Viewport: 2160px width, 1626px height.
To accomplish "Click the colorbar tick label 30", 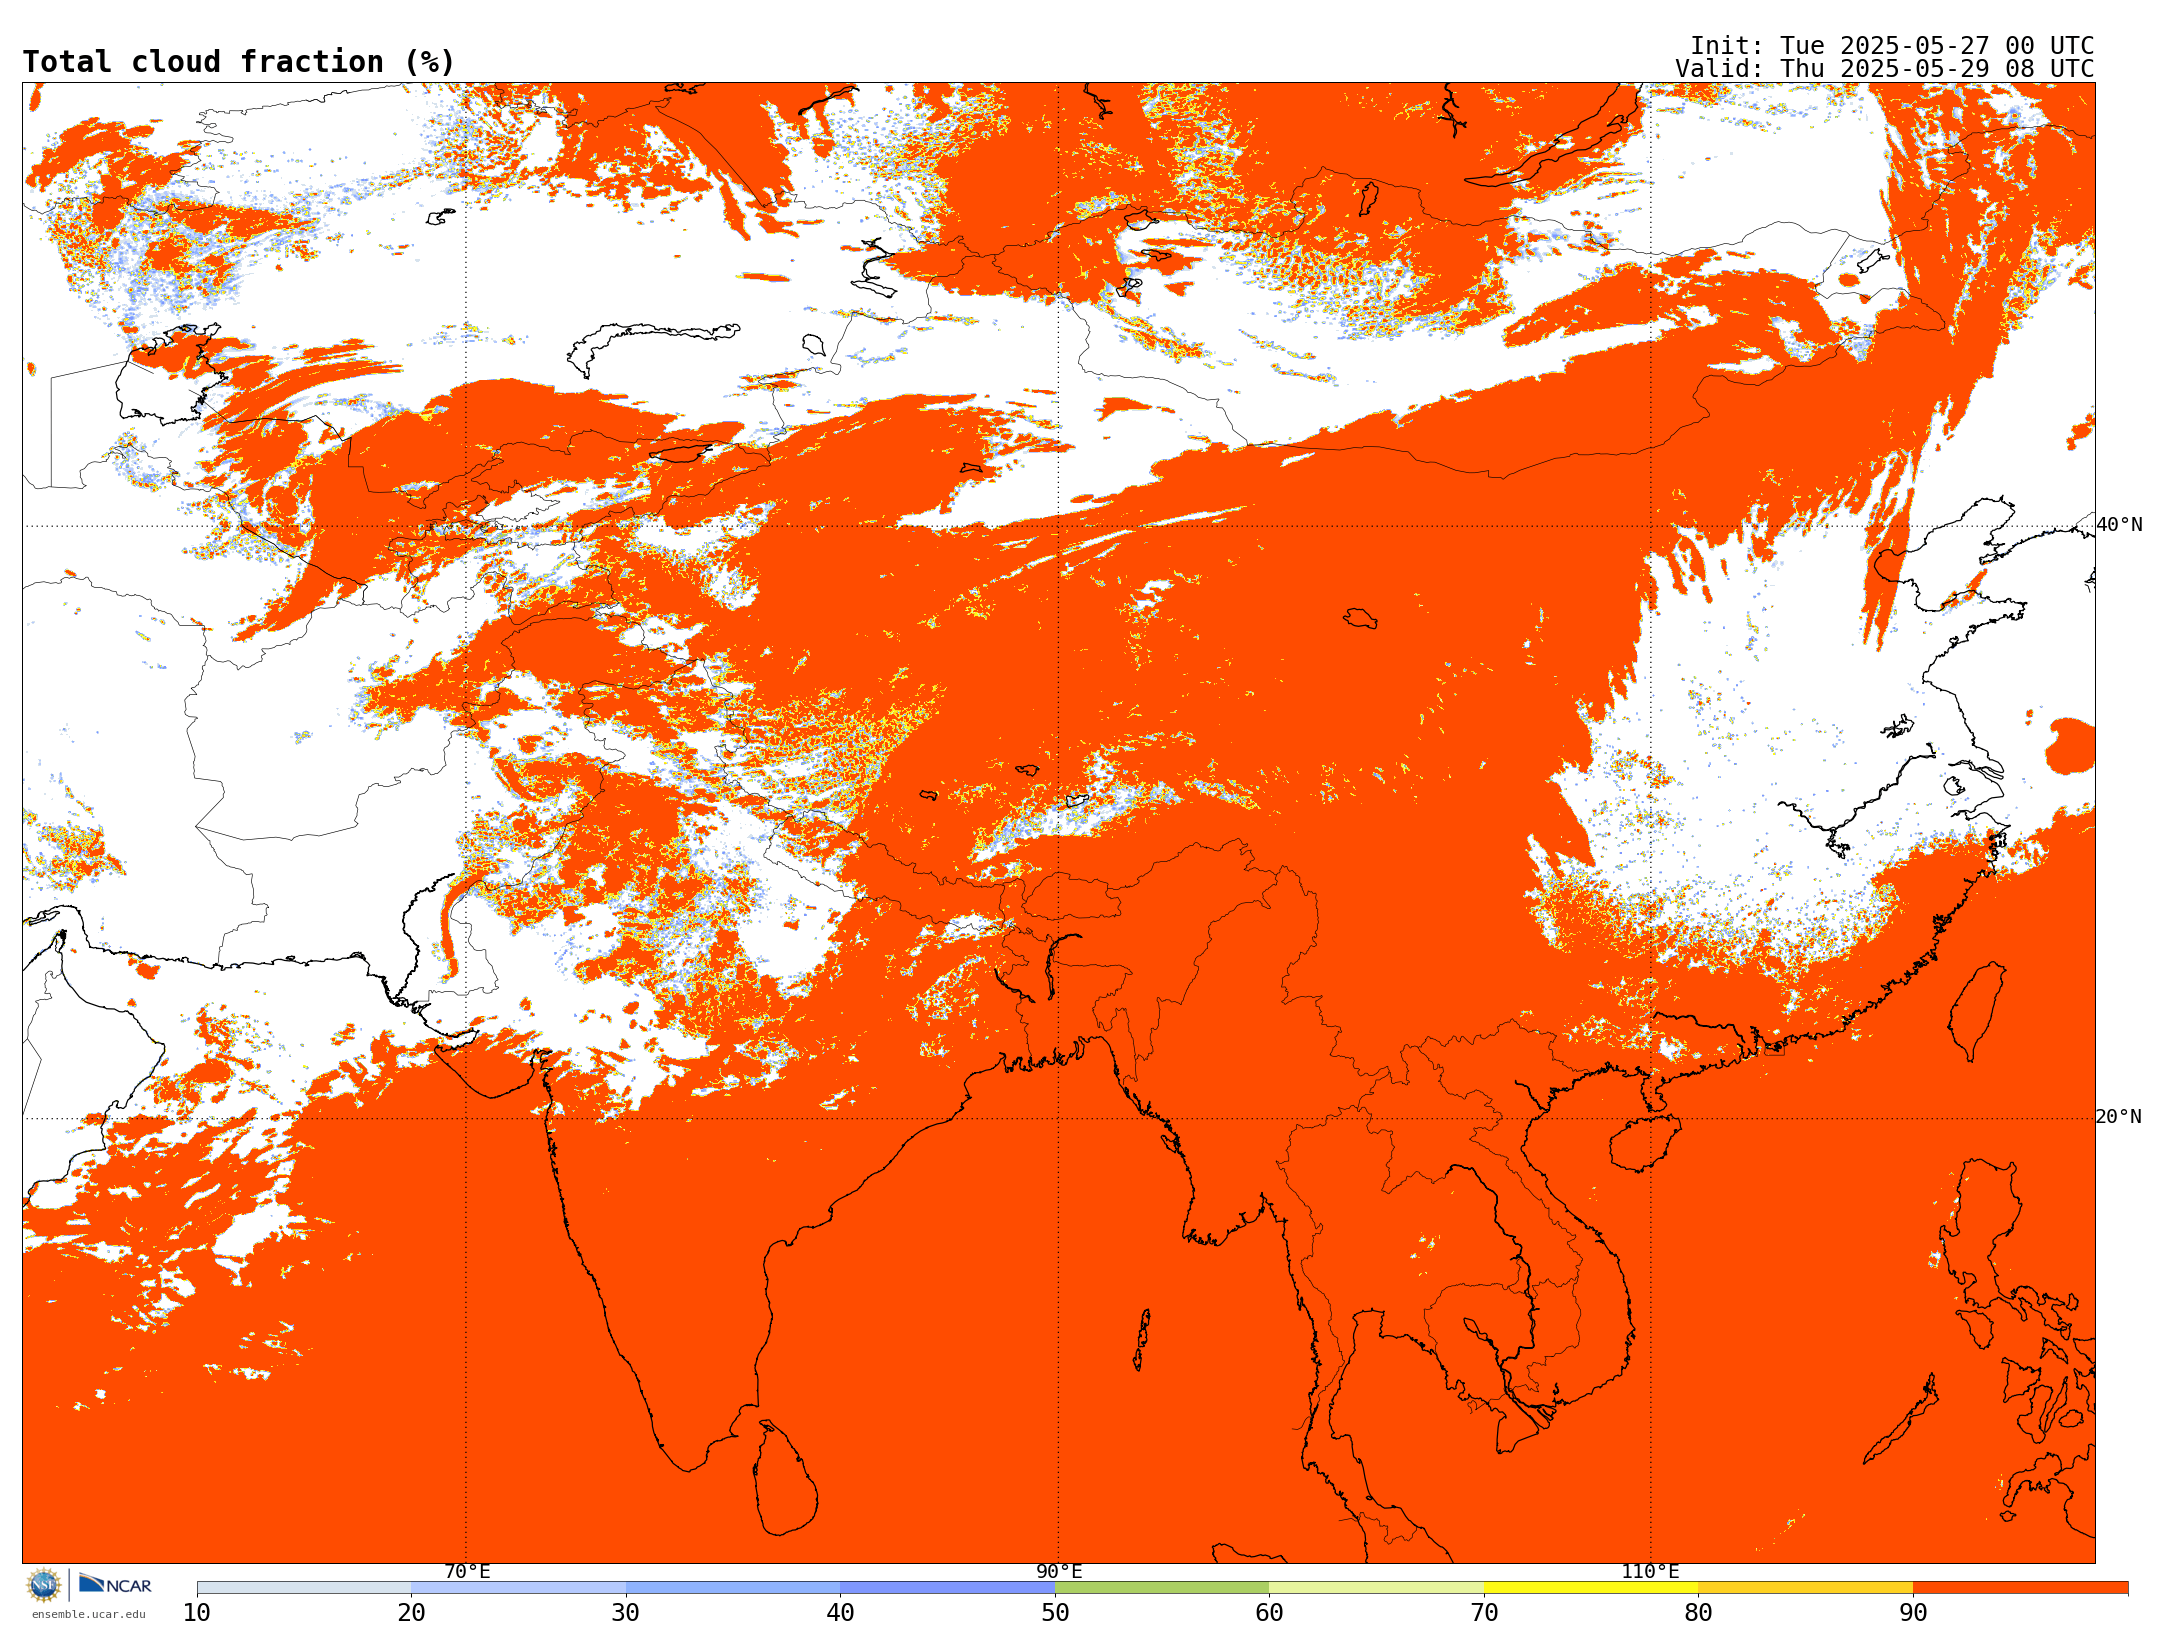I will [x=626, y=1613].
